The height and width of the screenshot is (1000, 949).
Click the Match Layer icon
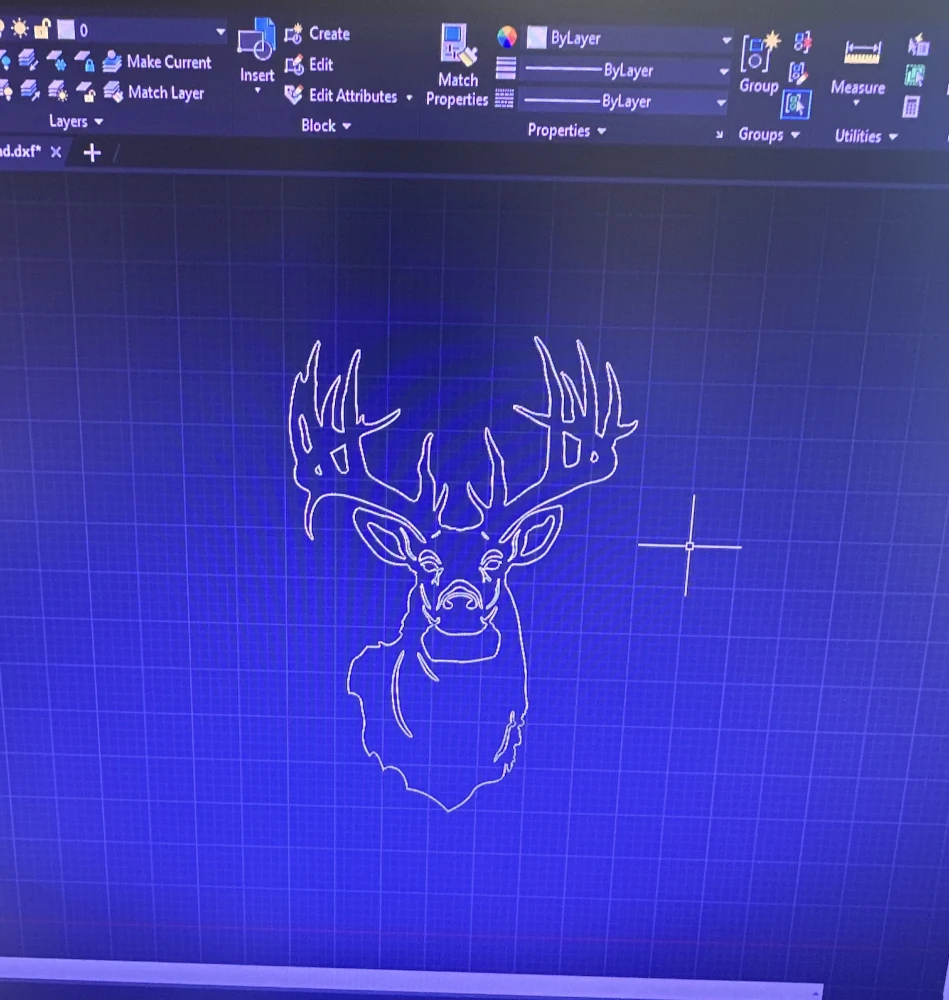113,93
